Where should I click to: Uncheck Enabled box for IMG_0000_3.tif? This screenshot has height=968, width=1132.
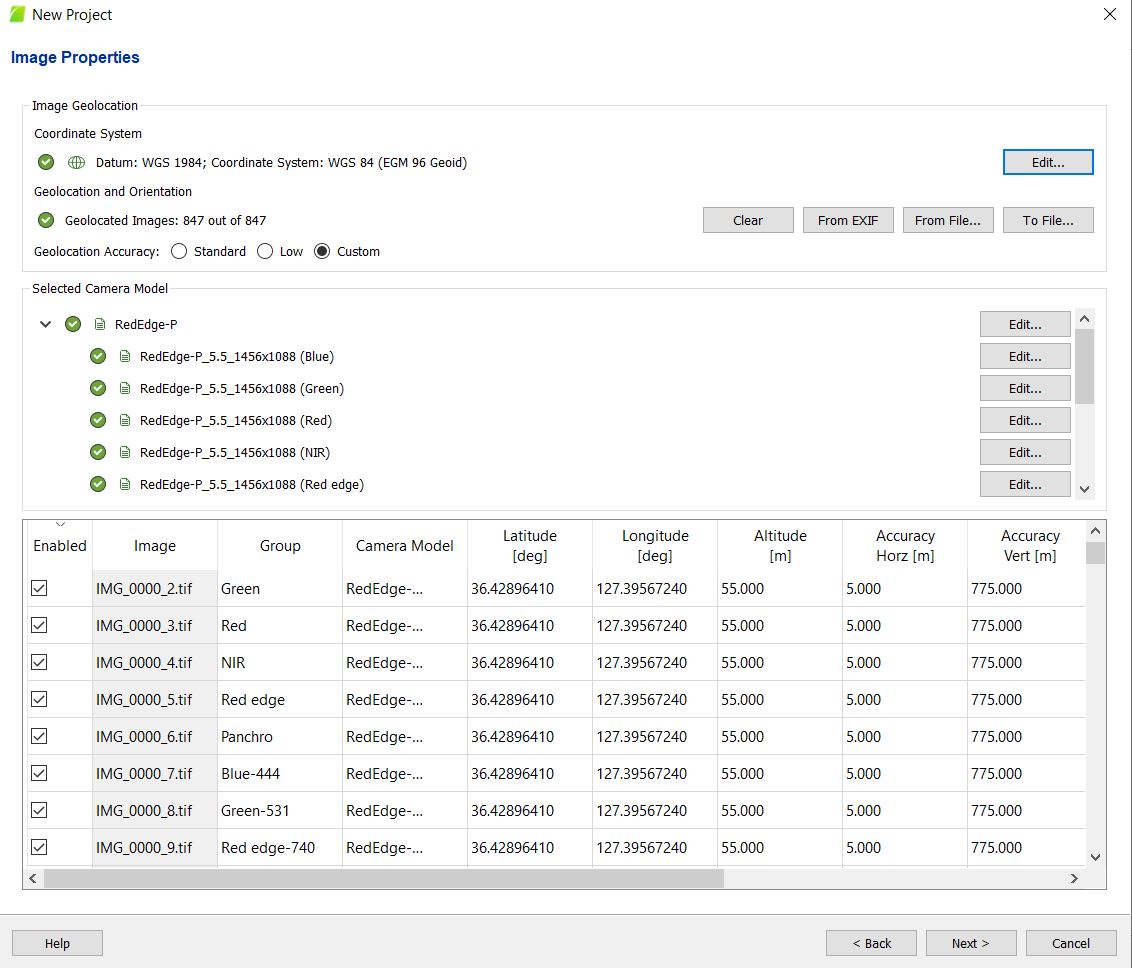pos(39,625)
